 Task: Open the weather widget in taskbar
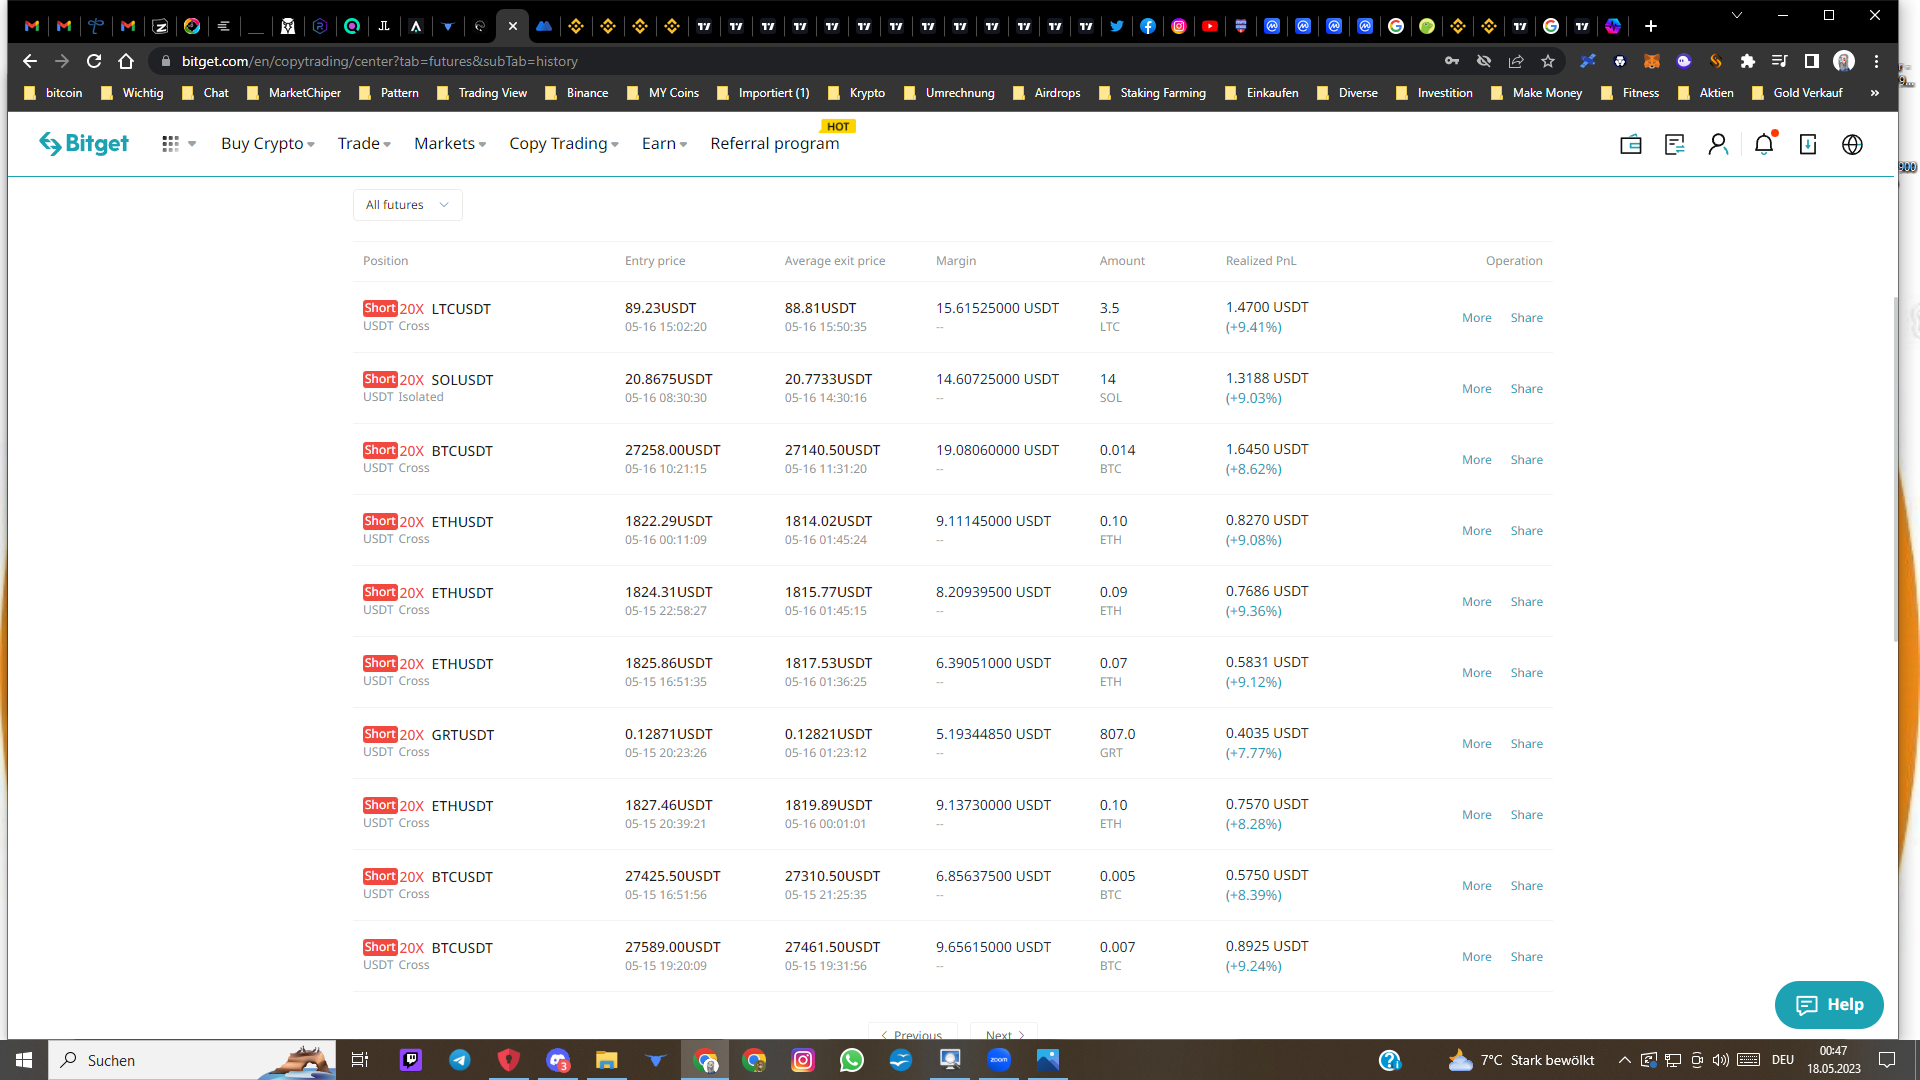(x=1521, y=1060)
